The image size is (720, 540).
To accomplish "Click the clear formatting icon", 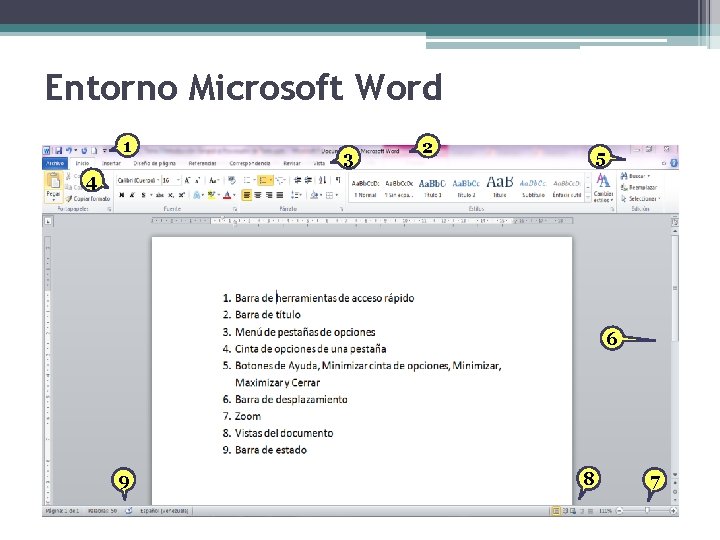I will 232,180.
